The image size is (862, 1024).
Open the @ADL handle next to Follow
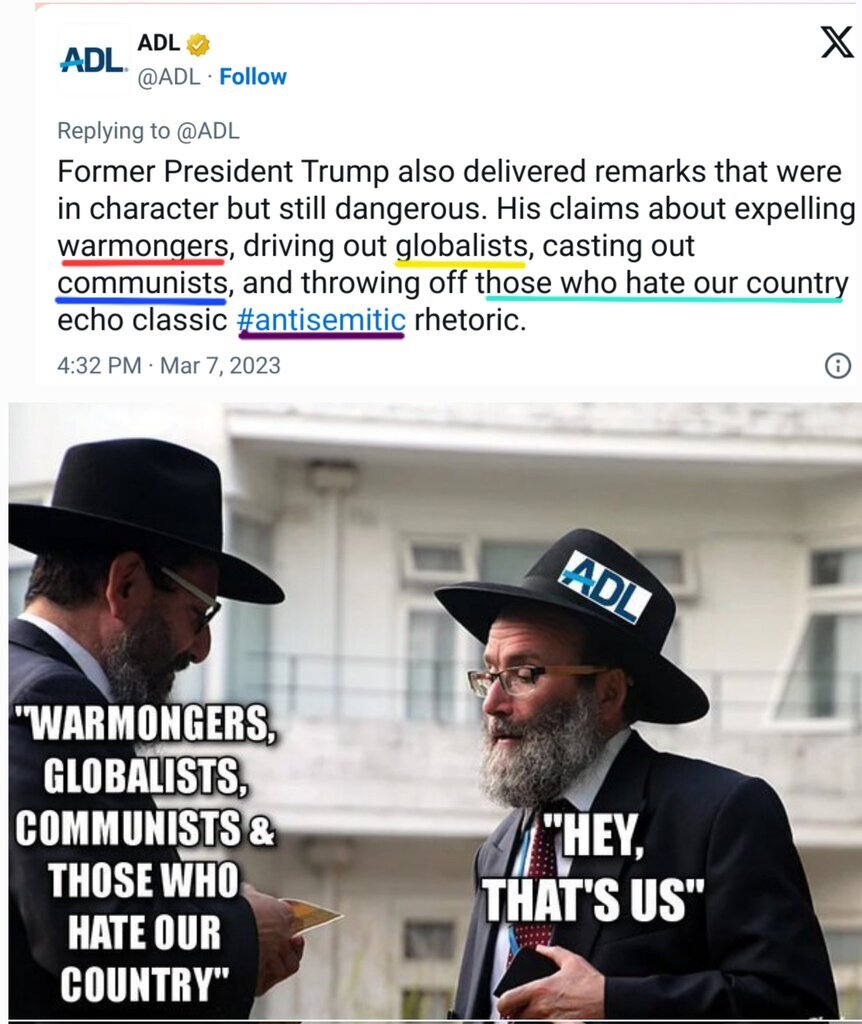point(168,77)
